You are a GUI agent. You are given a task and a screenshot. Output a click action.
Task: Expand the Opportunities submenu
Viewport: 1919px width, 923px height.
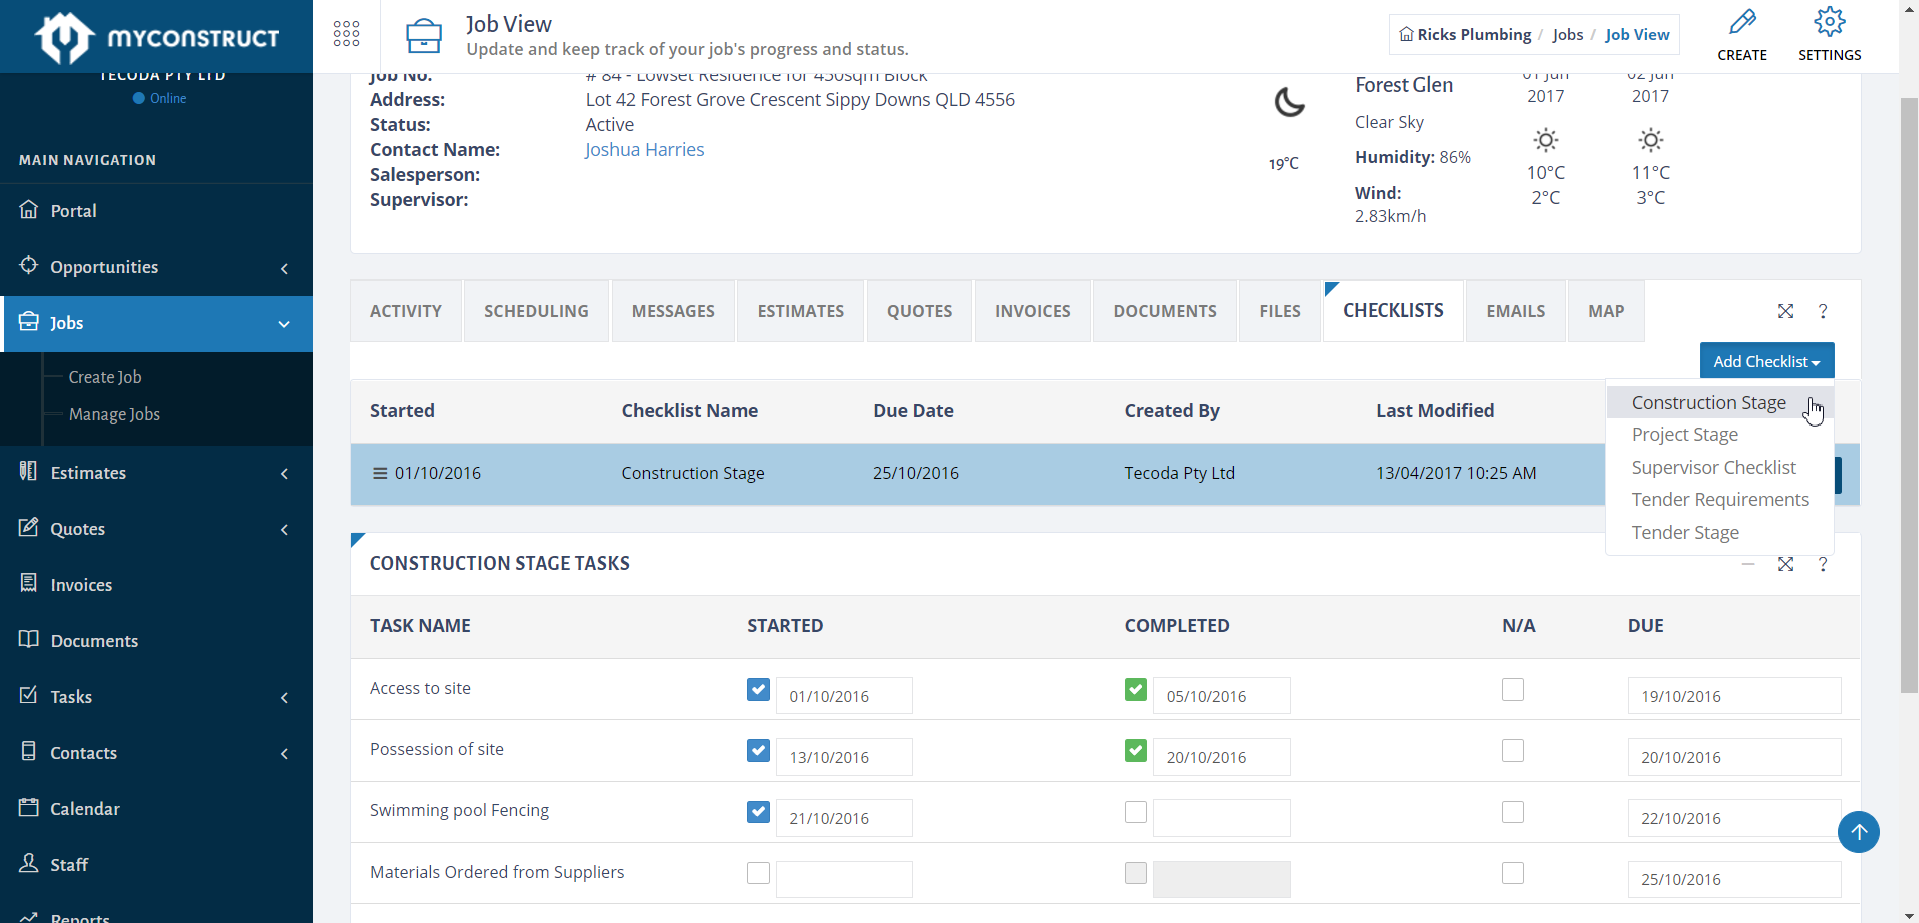click(284, 268)
